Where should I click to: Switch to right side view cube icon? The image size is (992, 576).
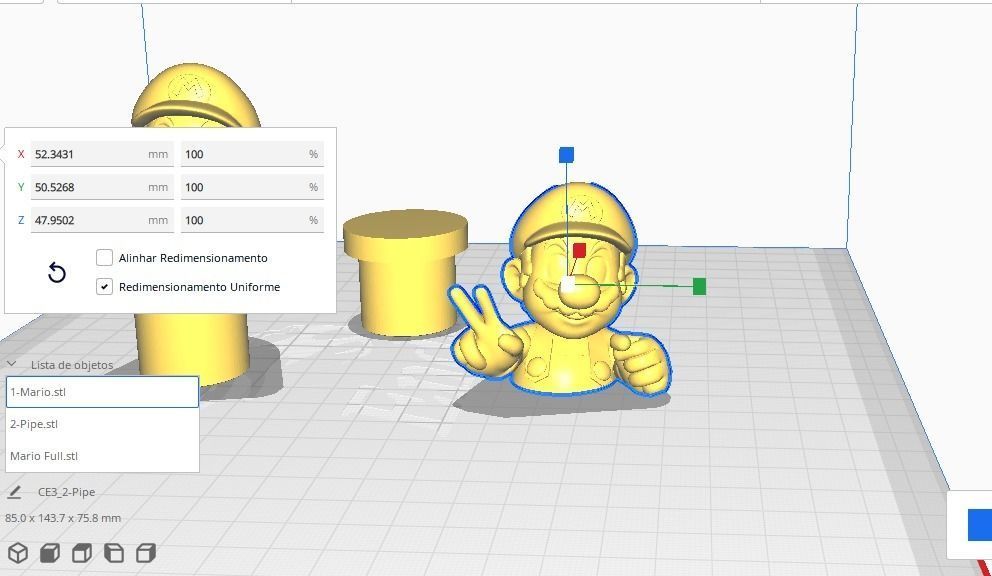[146, 553]
